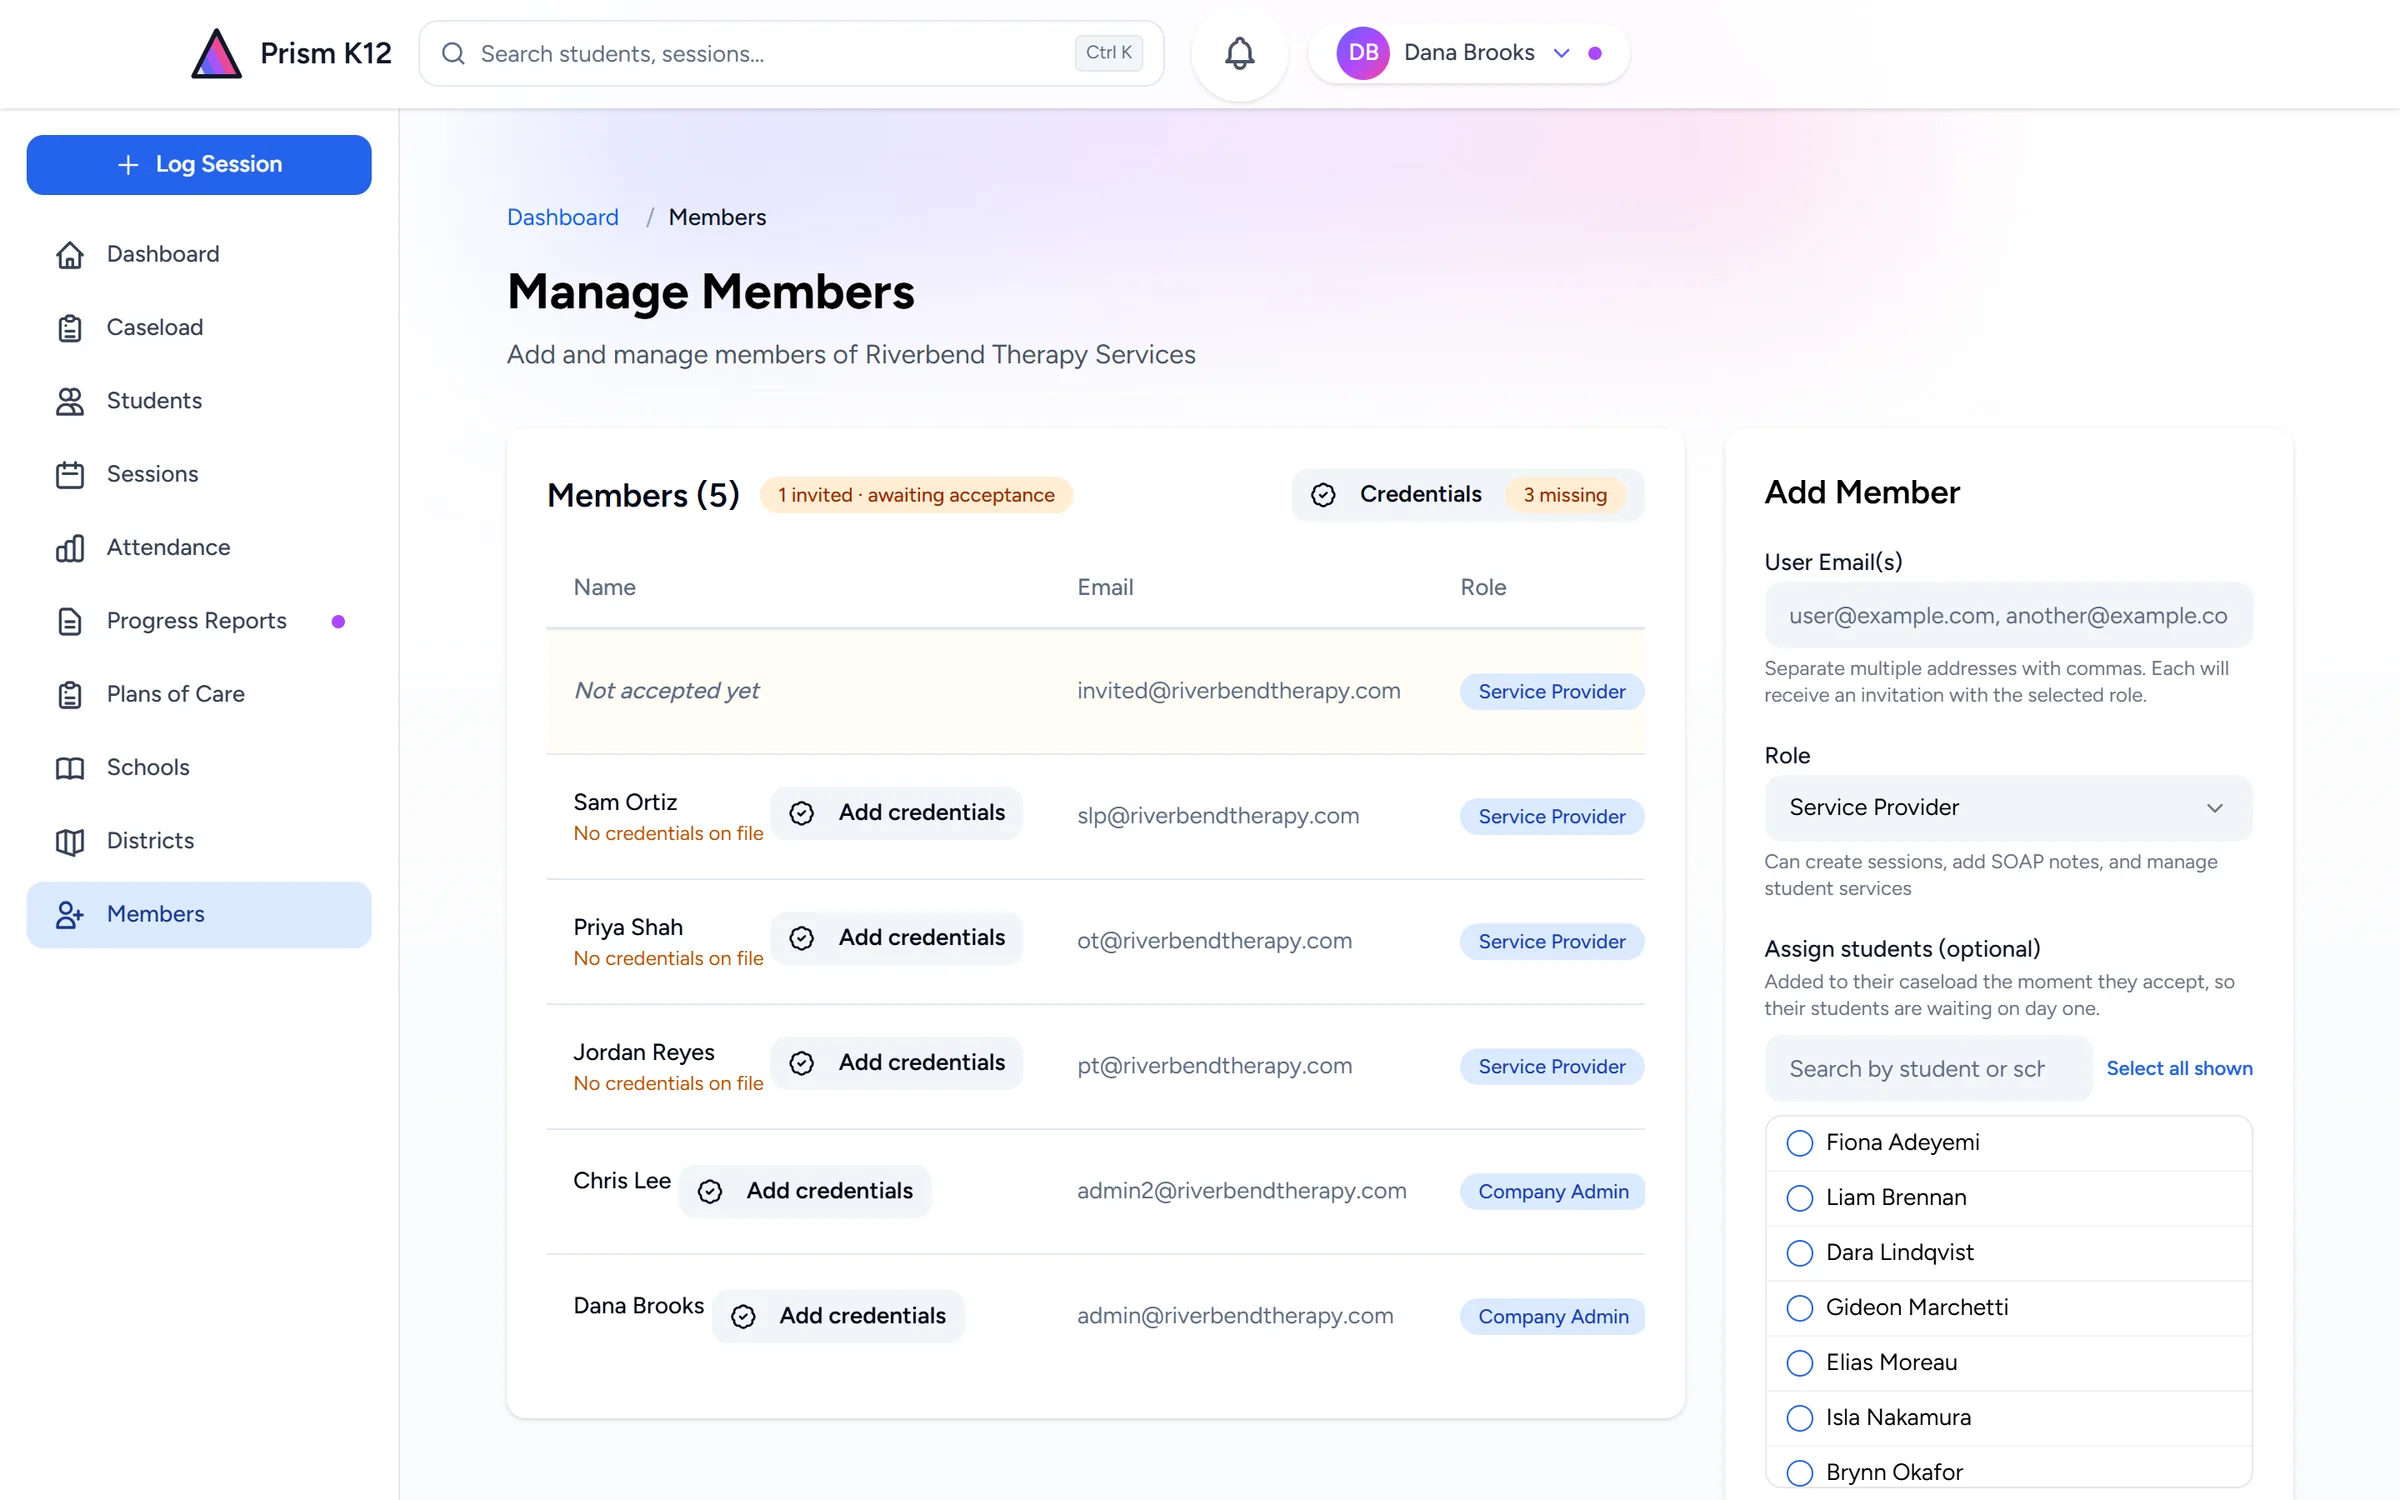Open the Role dropdown showing Service Provider
The width and height of the screenshot is (2400, 1500).
[2008, 808]
